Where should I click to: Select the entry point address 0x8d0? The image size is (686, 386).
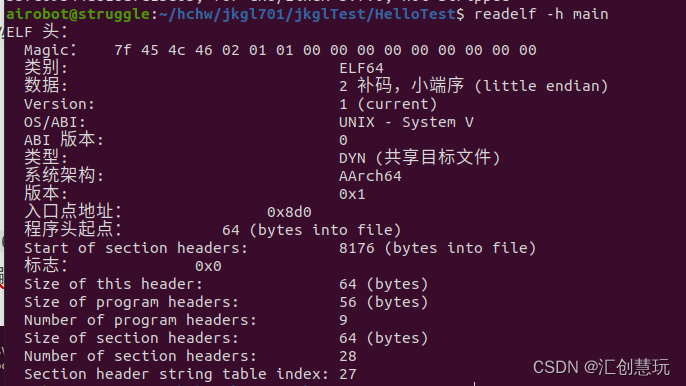[x=289, y=212]
